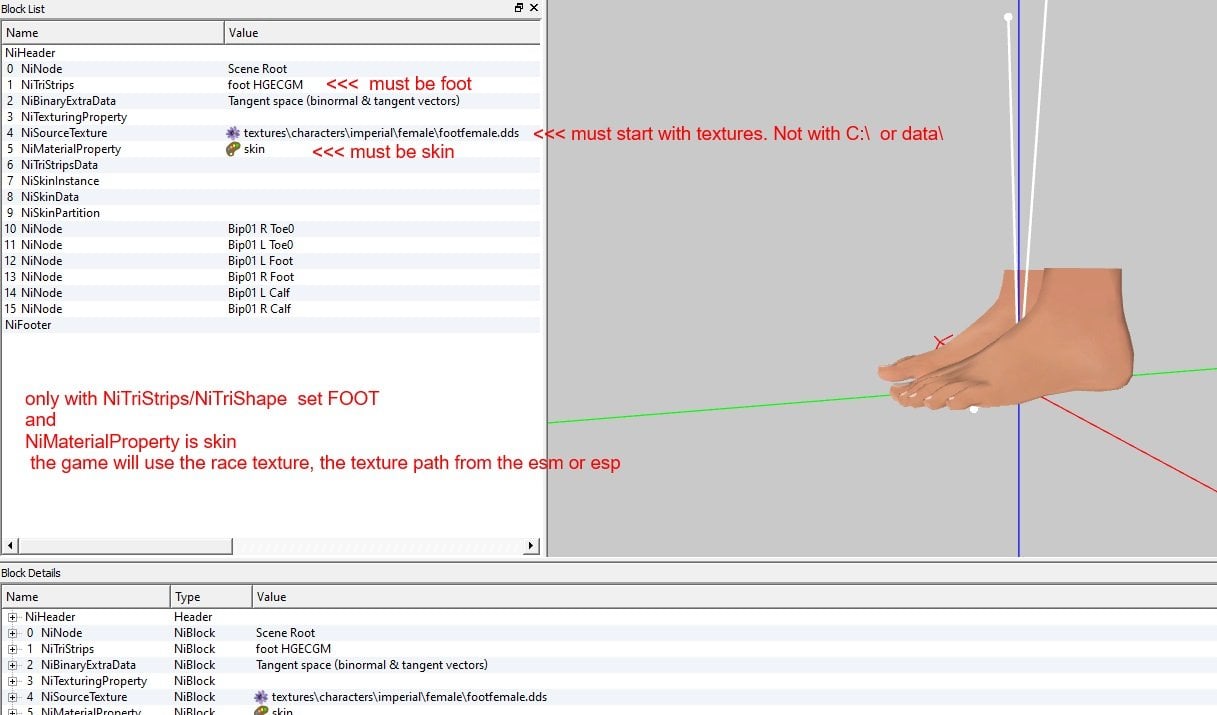This screenshot has height=715, width=1217.
Task: Select 8 NiSkinData in Block List
Action: click(270, 197)
